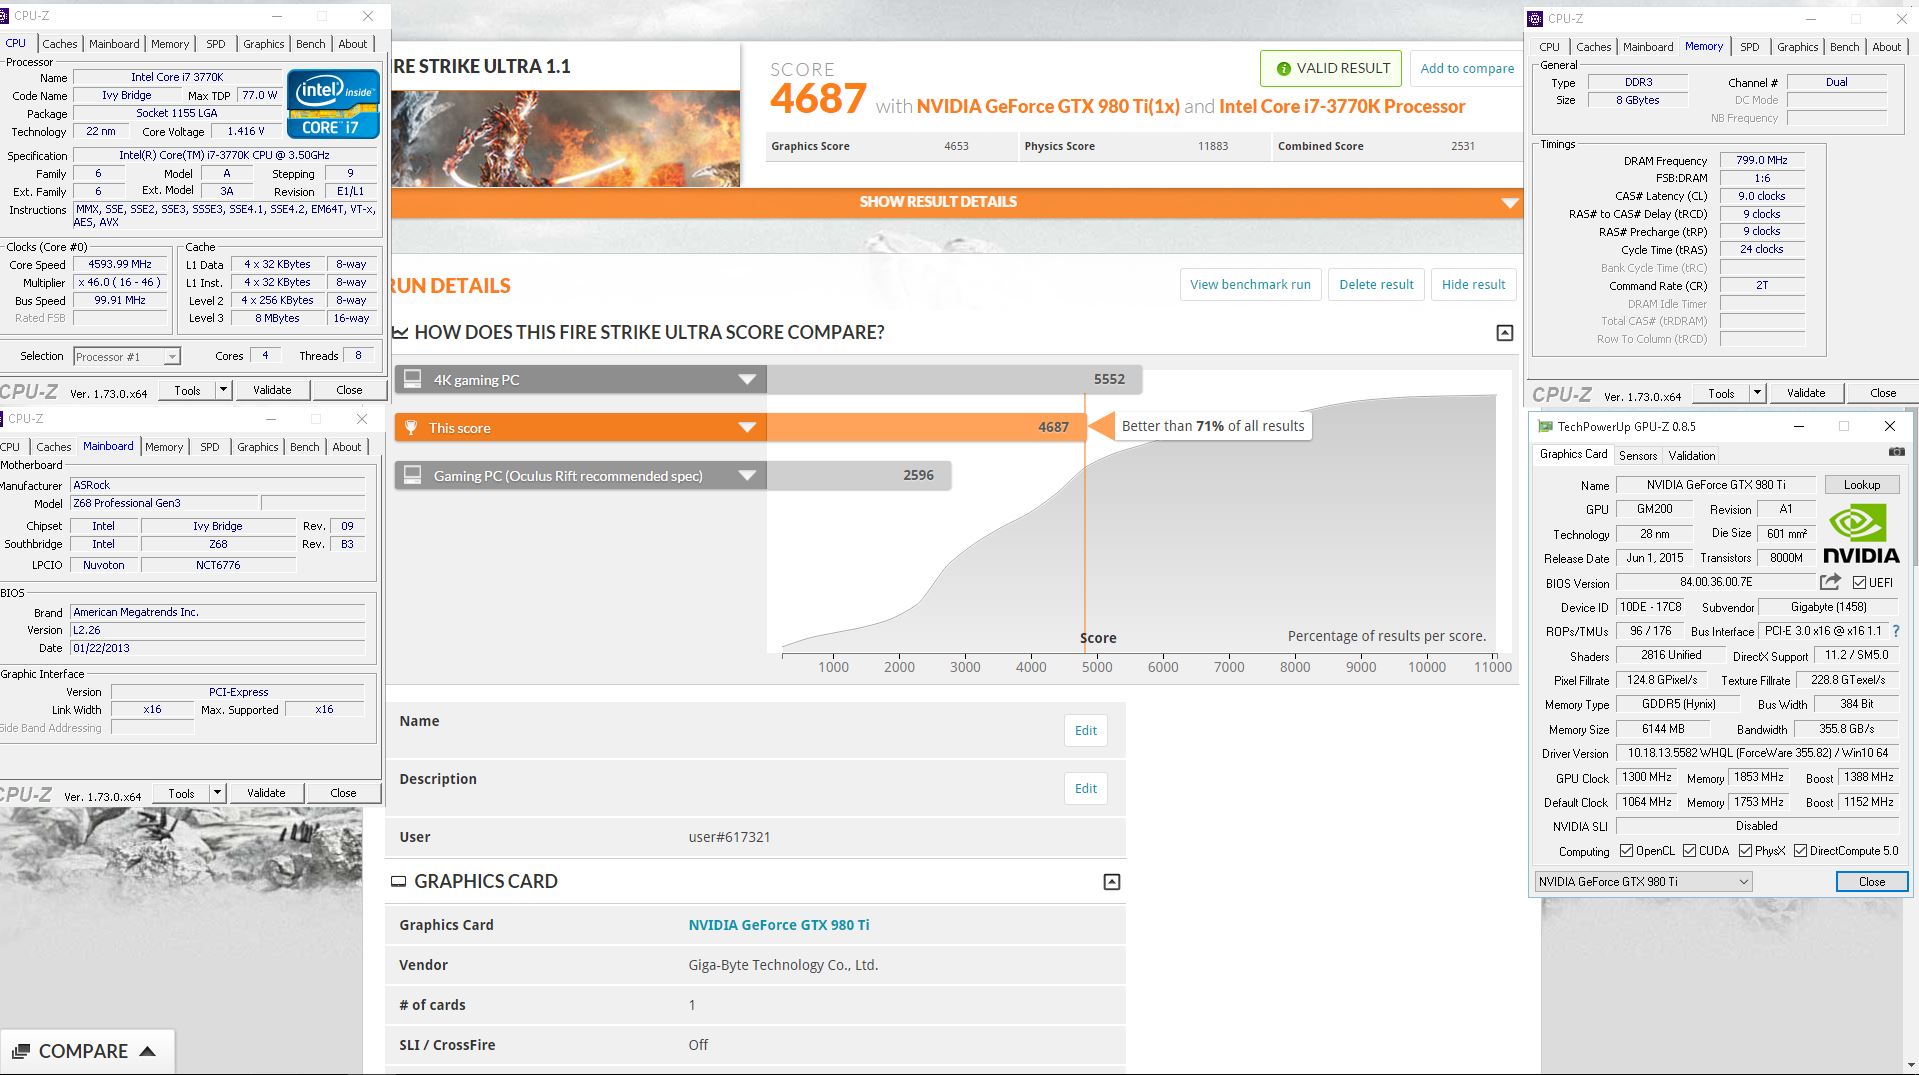This screenshot has height=1075, width=1919.
Task: Switch to Sensors tab in GPU-Z
Action: tap(1638, 455)
